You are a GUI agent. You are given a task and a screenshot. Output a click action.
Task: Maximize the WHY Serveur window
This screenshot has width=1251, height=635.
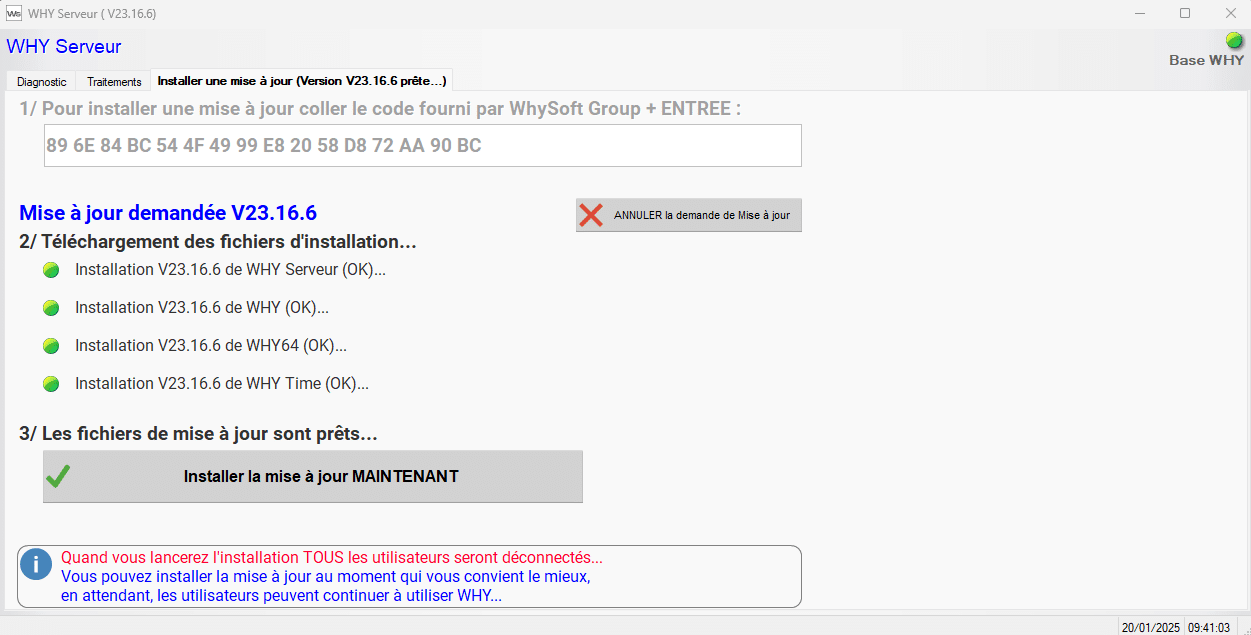click(x=1185, y=13)
